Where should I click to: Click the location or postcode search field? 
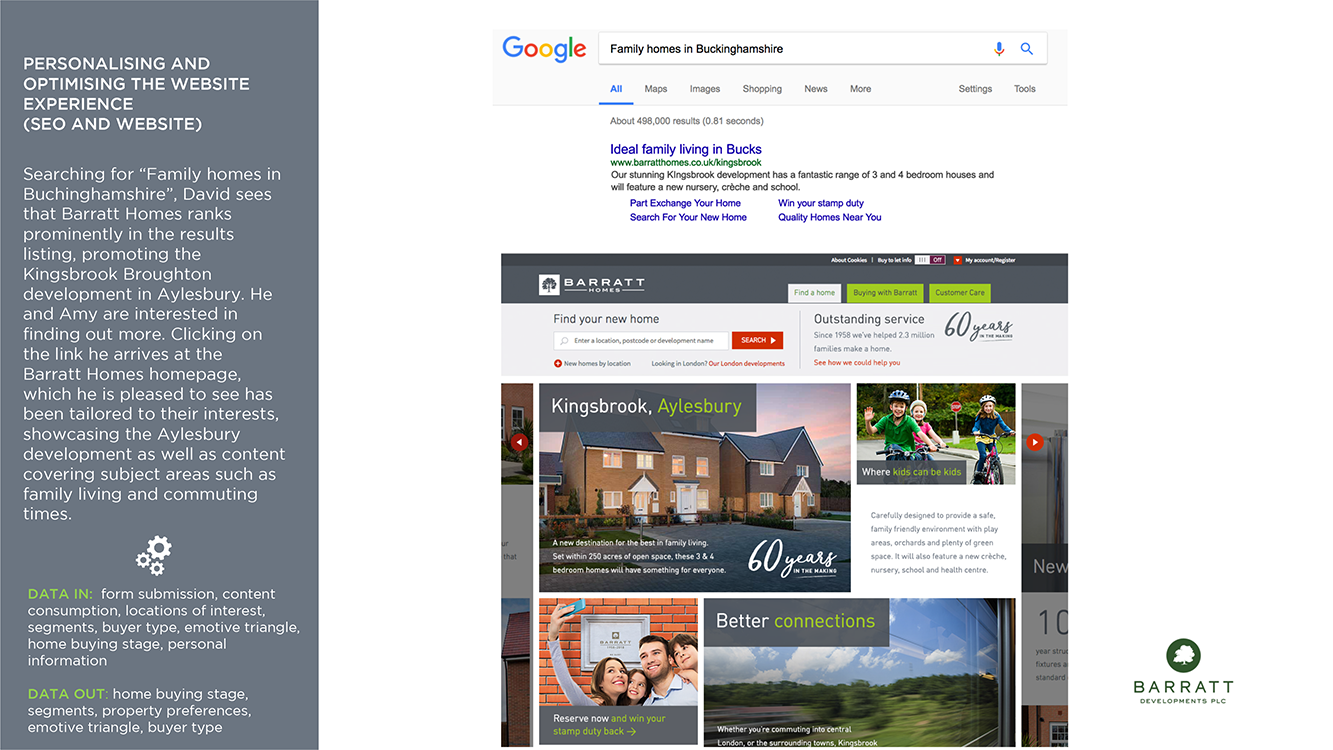click(640, 341)
